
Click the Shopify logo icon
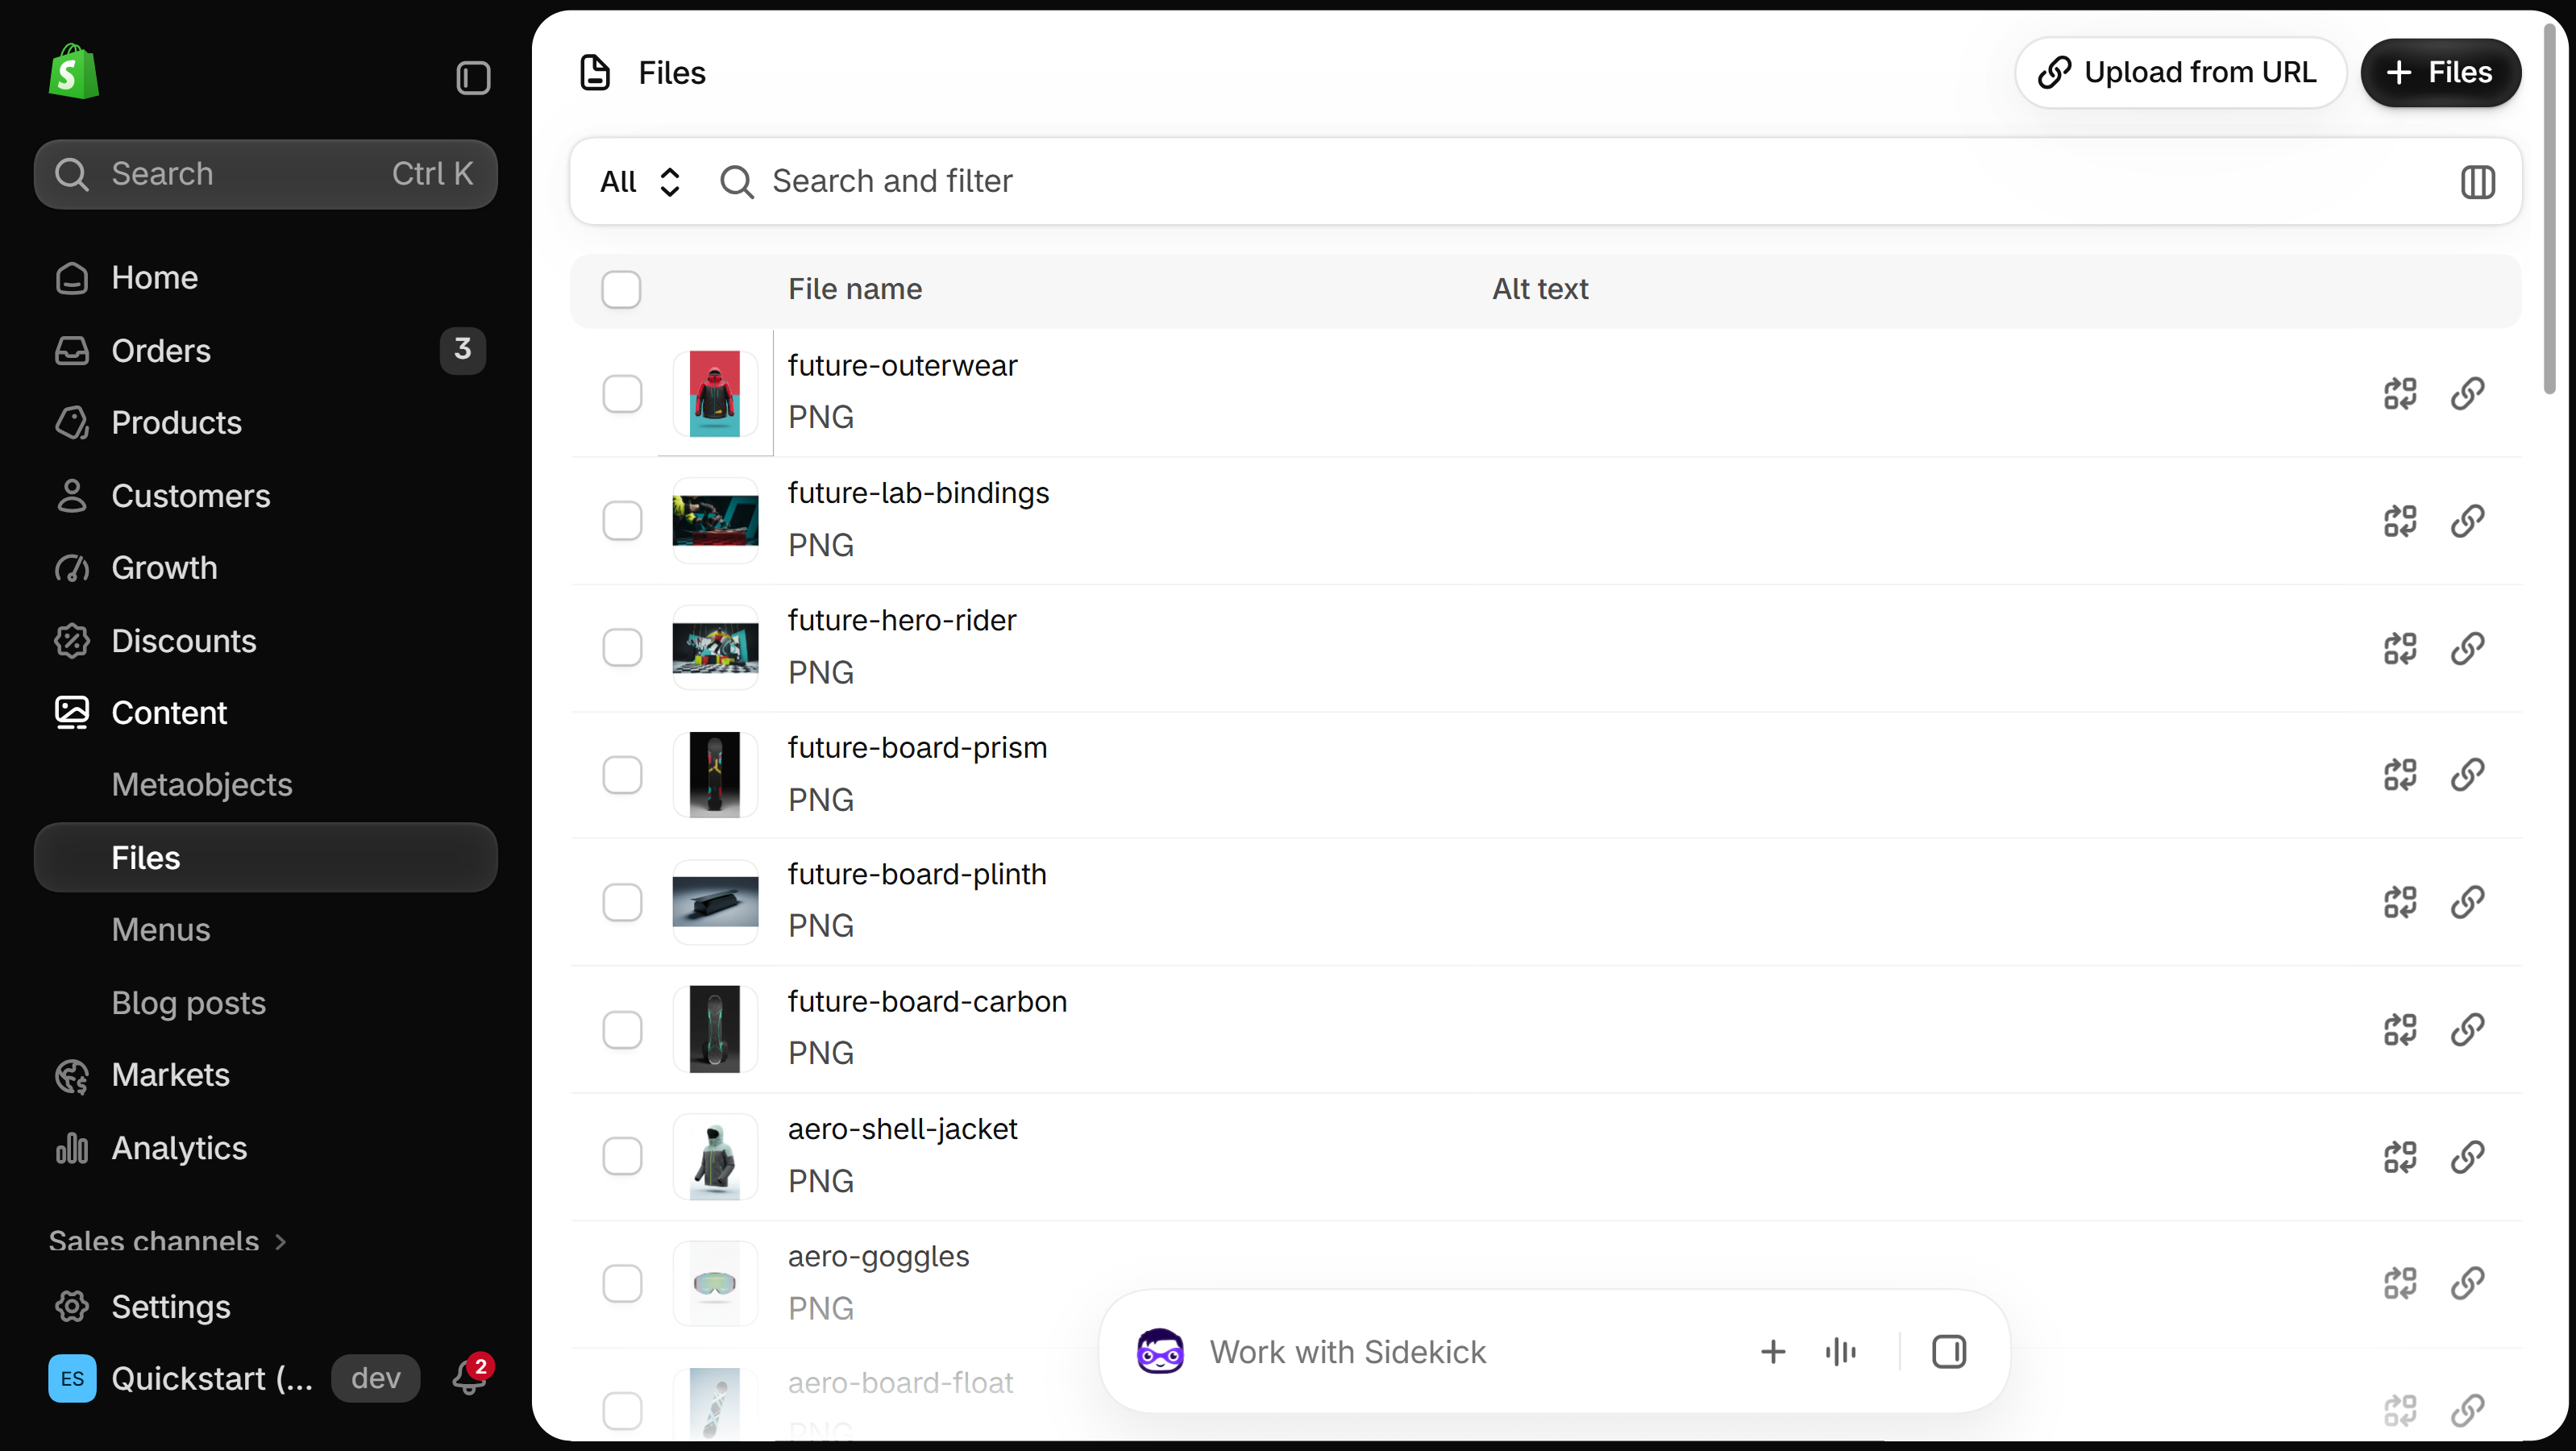pos(74,72)
